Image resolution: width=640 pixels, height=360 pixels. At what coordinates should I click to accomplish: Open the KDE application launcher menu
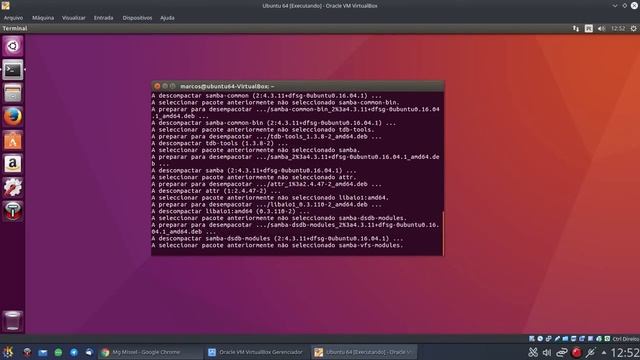tap(8, 352)
